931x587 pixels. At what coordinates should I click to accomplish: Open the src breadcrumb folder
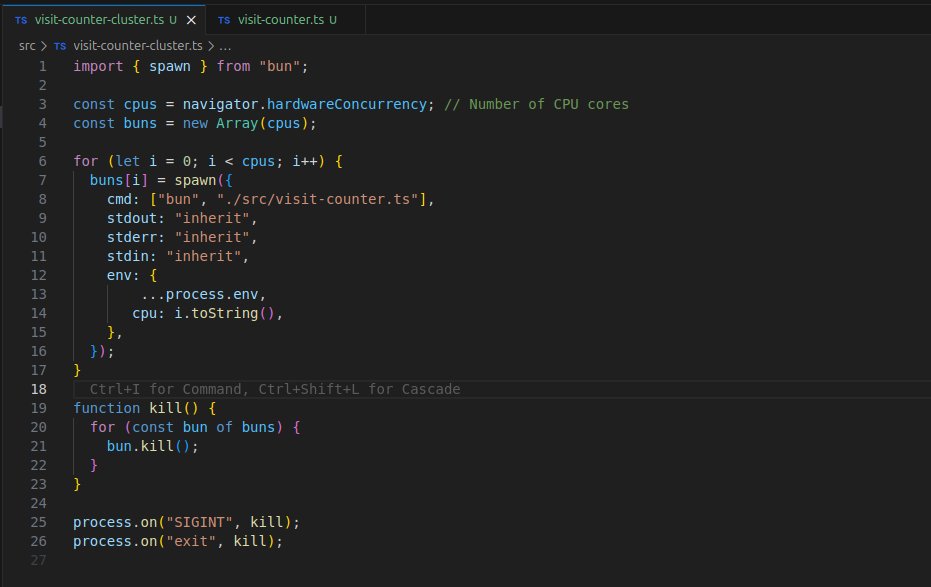(x=27, y=46)
